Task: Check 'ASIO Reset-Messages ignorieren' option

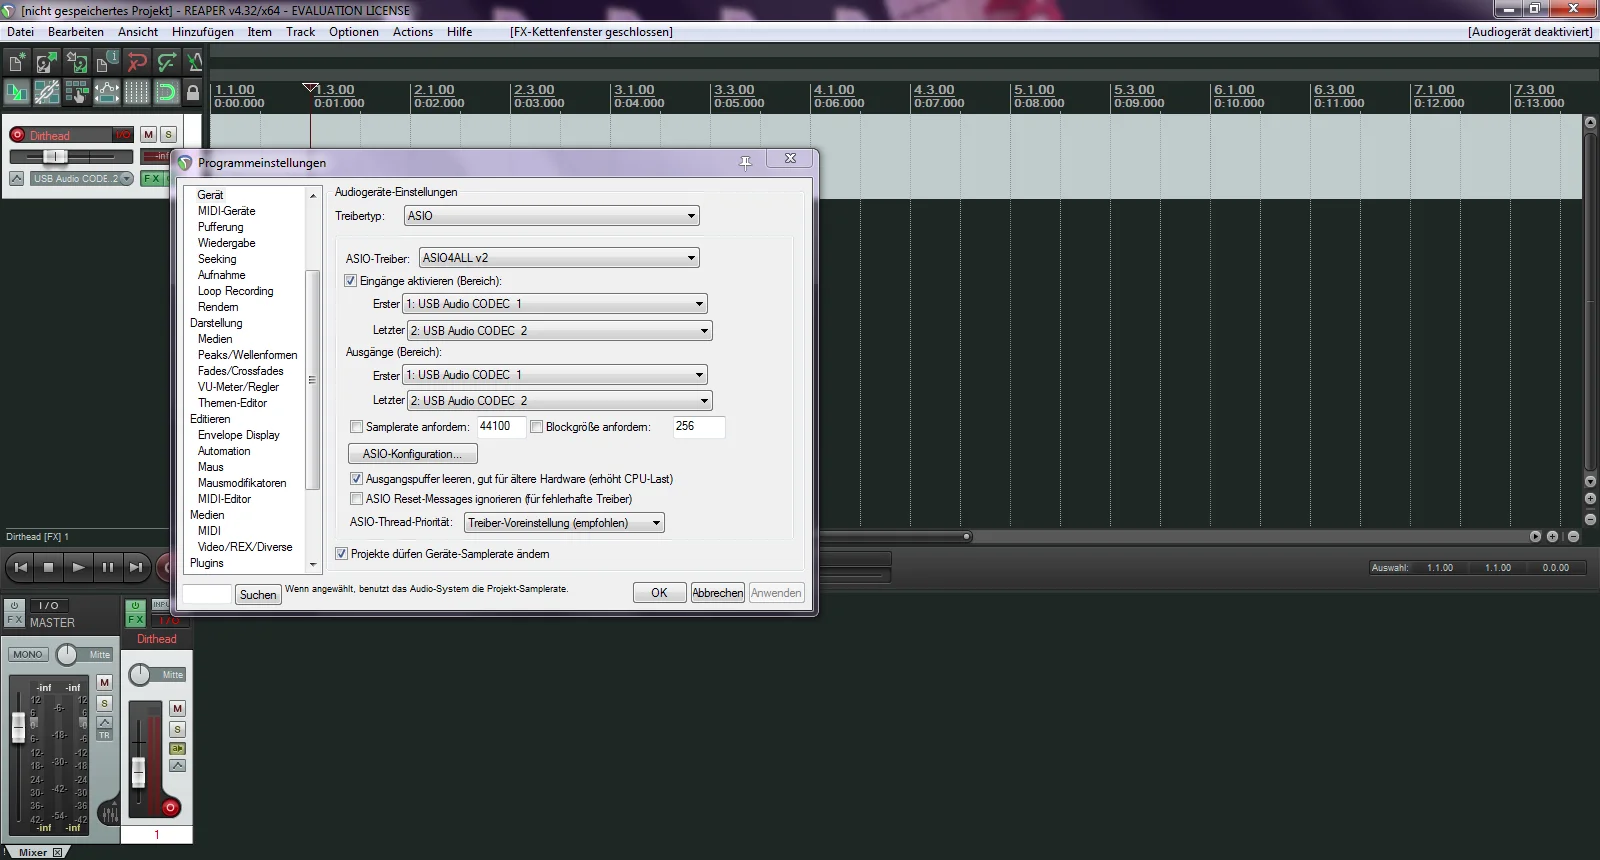Action: pos(356,499)
